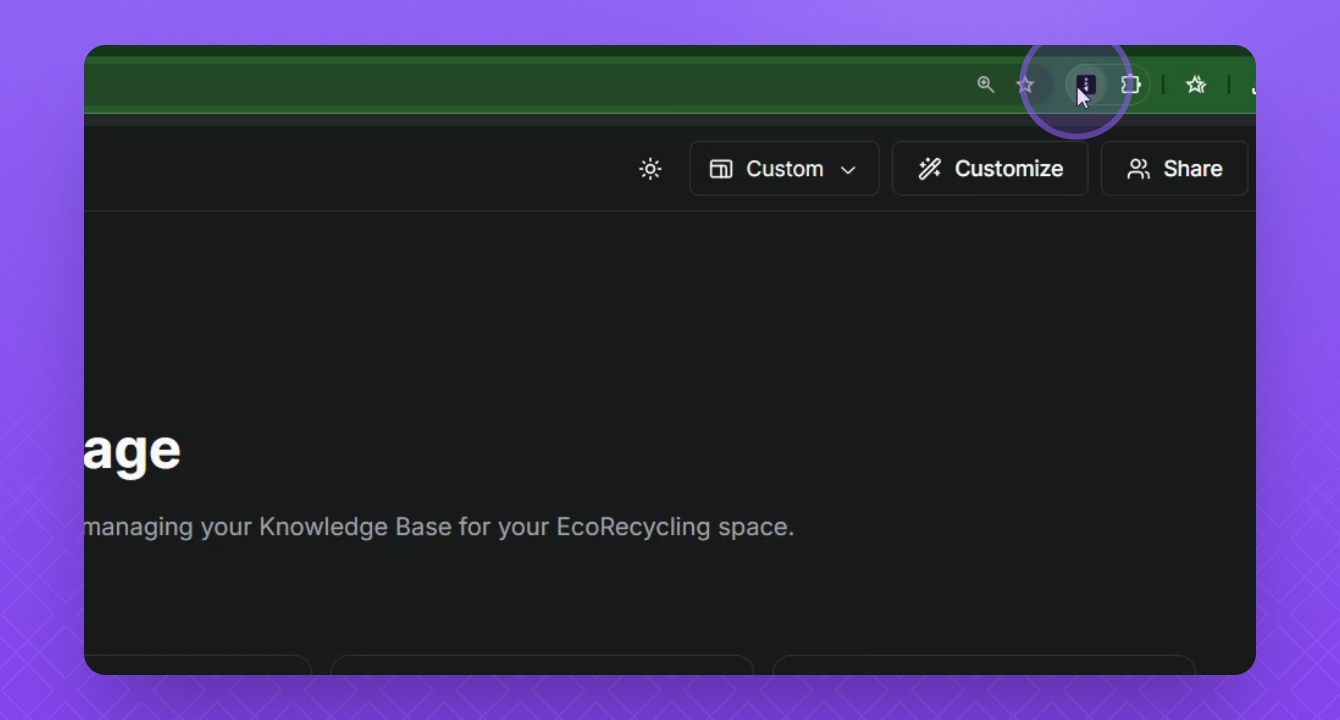This screenshot has height=720, width=1340.
Task: Open the purple pinned extension icon
Action: point(1086,85)
